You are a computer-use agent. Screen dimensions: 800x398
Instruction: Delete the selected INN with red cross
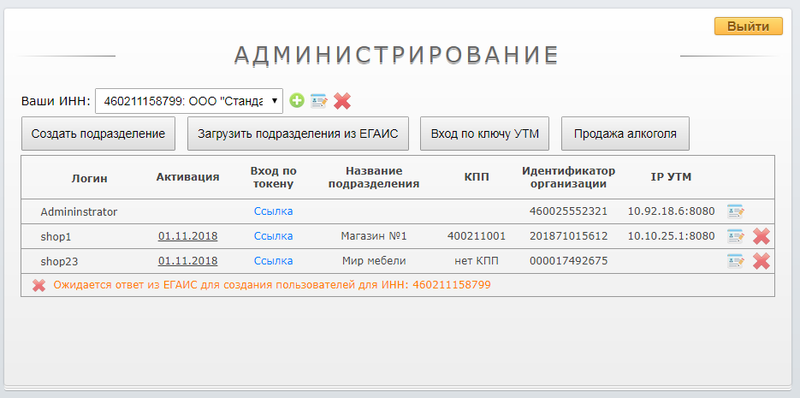click(342, 101)
